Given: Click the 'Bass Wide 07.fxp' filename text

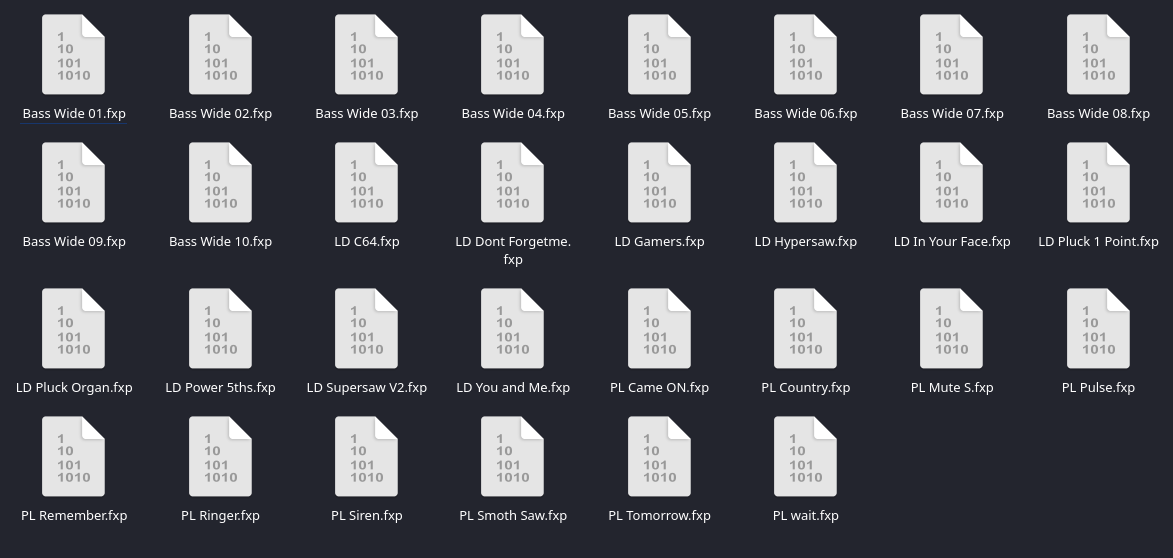Looking at the screenshot, I should pyautogui.click(x=952, y=114).
